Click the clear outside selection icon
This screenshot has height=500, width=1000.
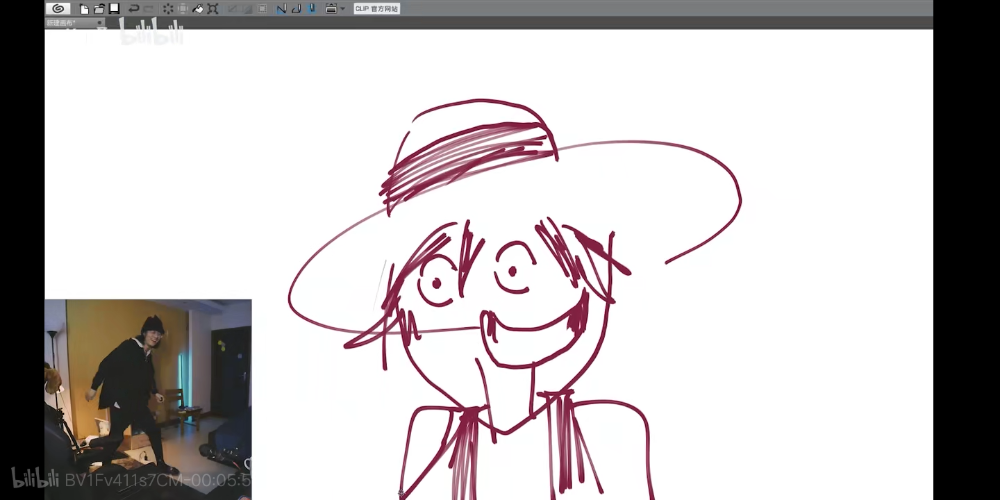183,9
